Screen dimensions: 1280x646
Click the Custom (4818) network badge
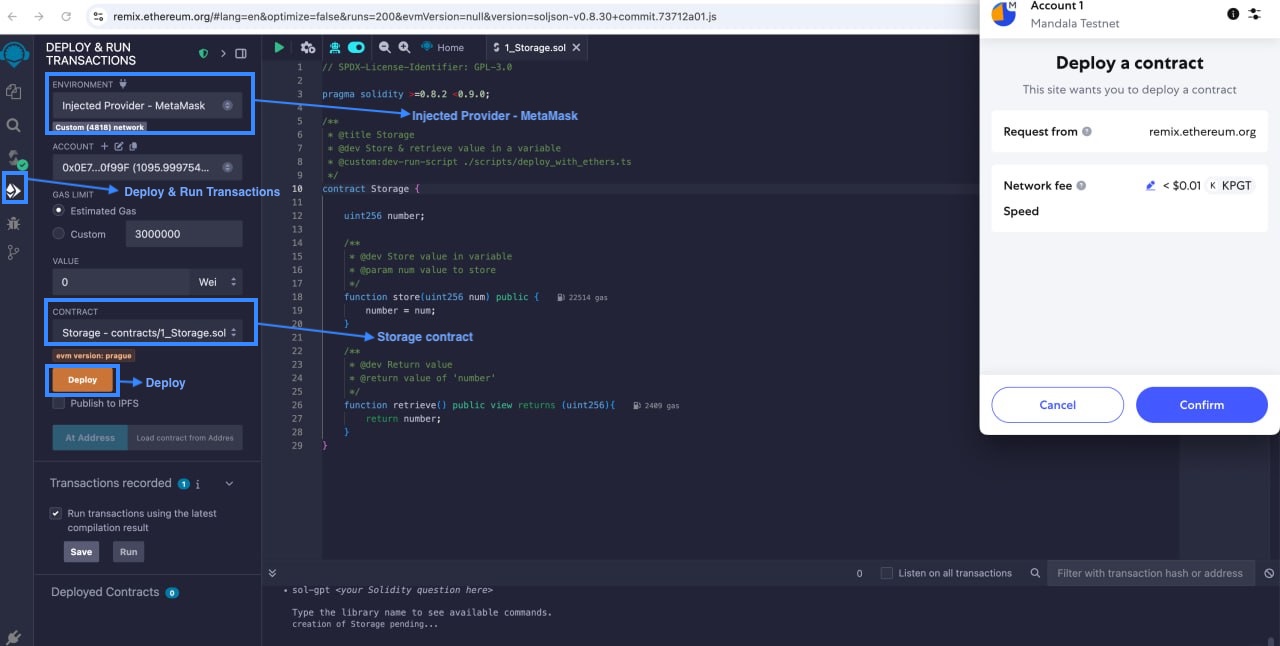click(100, 127)
